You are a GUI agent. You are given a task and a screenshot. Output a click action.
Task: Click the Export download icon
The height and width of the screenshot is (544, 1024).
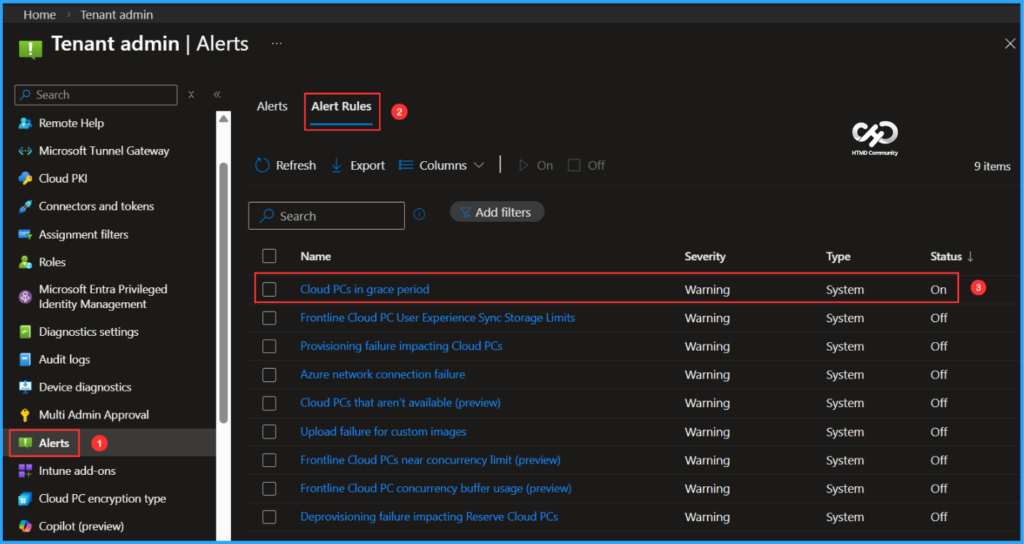(337, 165)
